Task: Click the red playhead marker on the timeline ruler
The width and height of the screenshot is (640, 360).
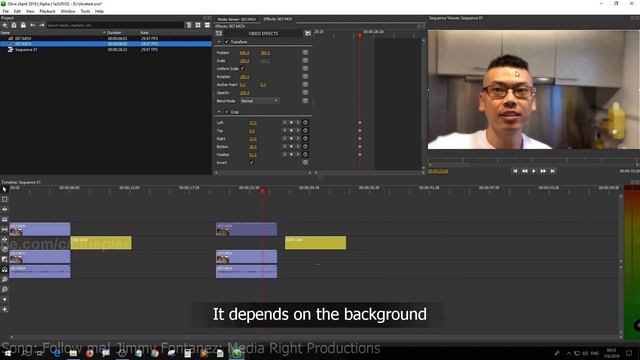Action: [262, 191]
